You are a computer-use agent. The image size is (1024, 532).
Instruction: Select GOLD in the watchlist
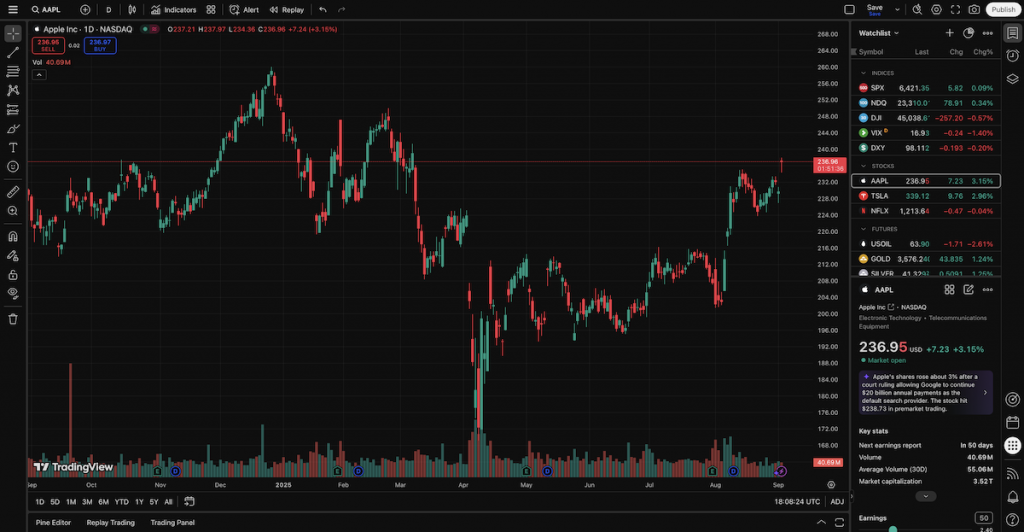coord(926,259)
